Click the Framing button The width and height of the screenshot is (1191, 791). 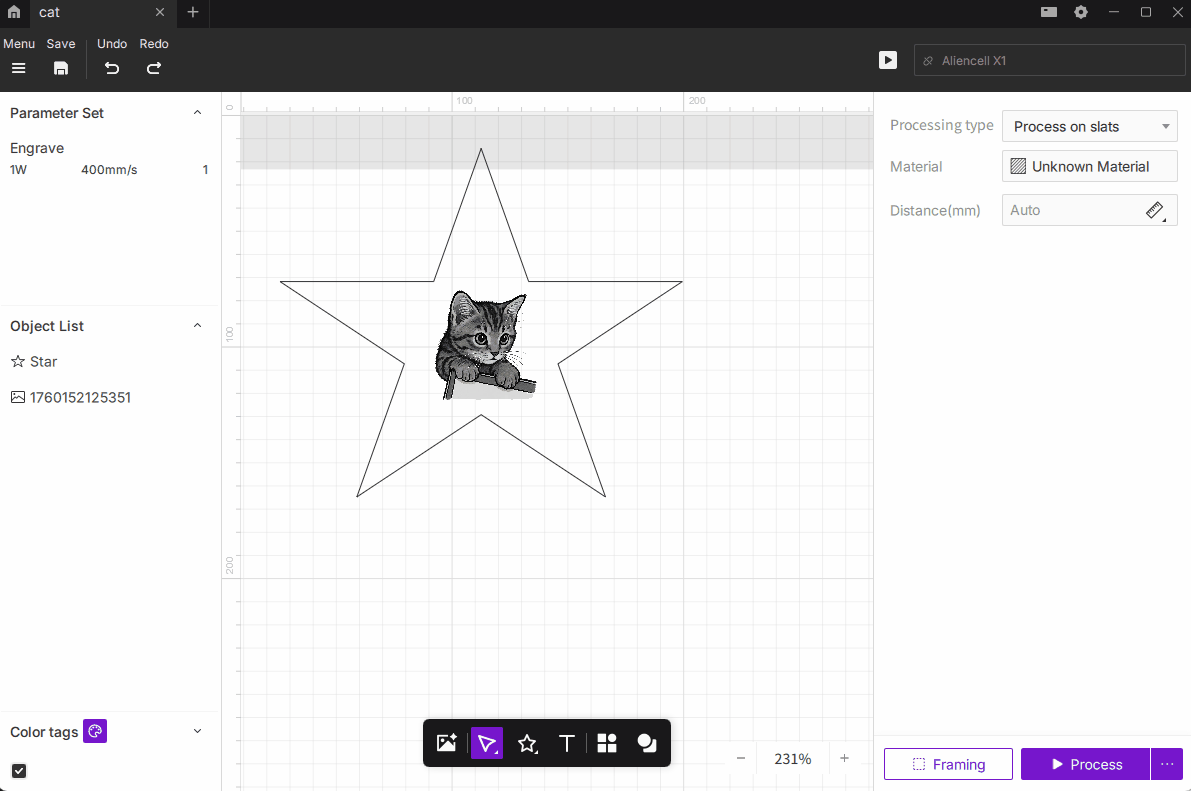coord(948,764)
